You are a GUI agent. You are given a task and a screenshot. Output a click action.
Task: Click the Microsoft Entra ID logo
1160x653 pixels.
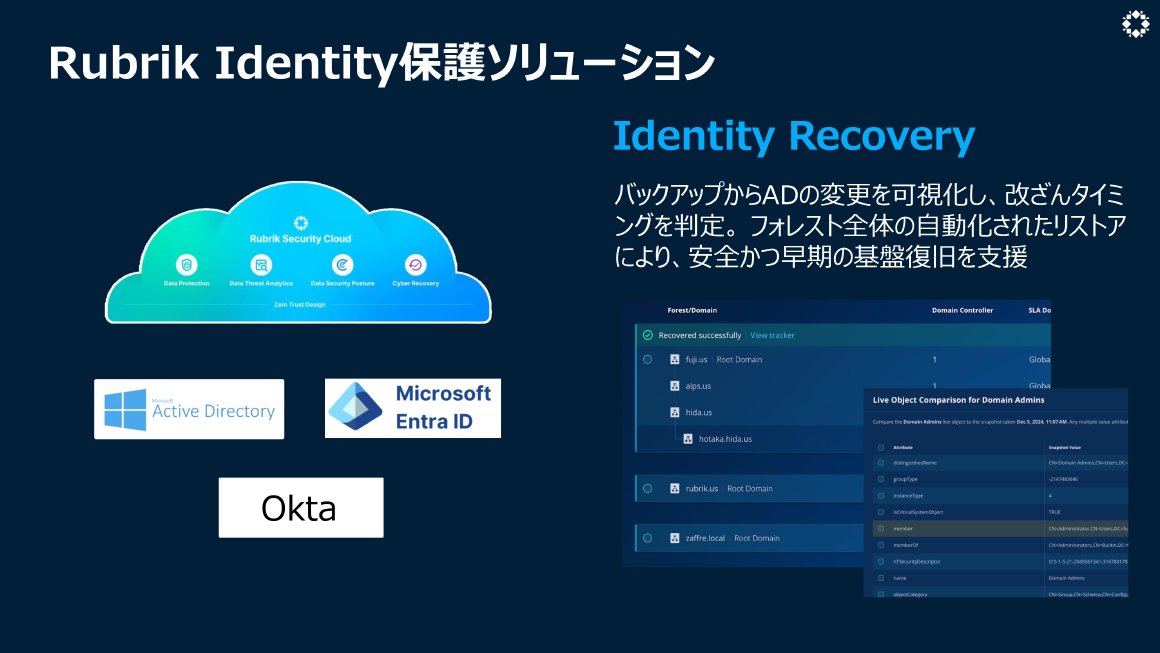pos(412,407)
